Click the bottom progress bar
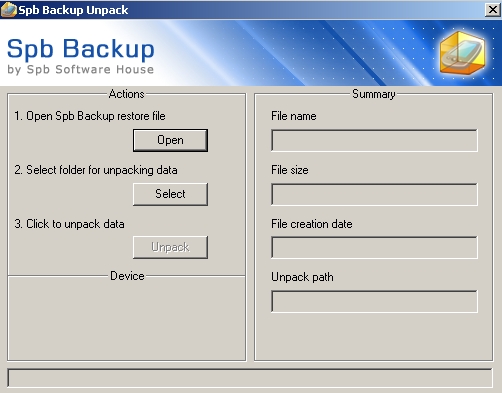Viewport: 502px width, 393px height. tap(250, 378)
